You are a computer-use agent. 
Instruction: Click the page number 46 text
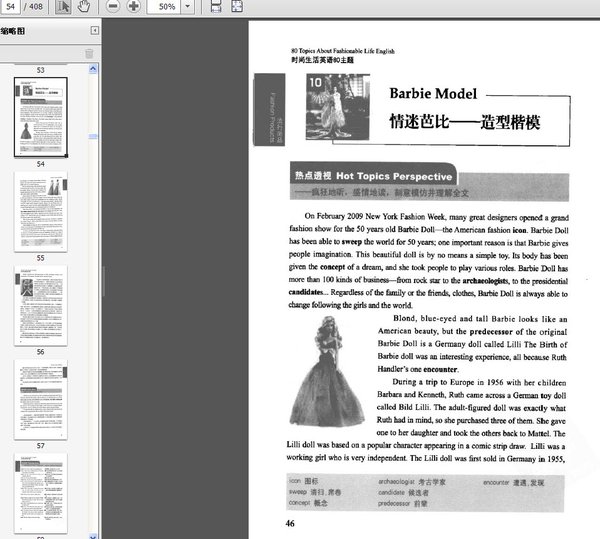[290, 524]
